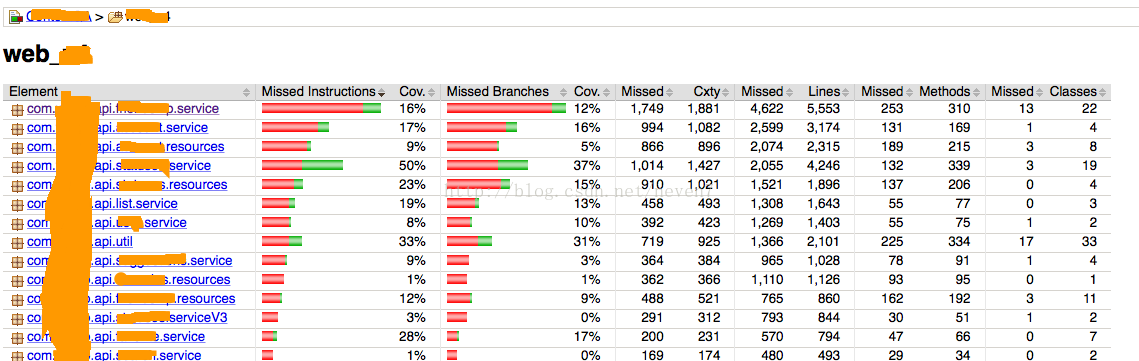Follow the first breadcrumb report link
This screenshot has width=1139, height=361.
[x=57, y=16]
